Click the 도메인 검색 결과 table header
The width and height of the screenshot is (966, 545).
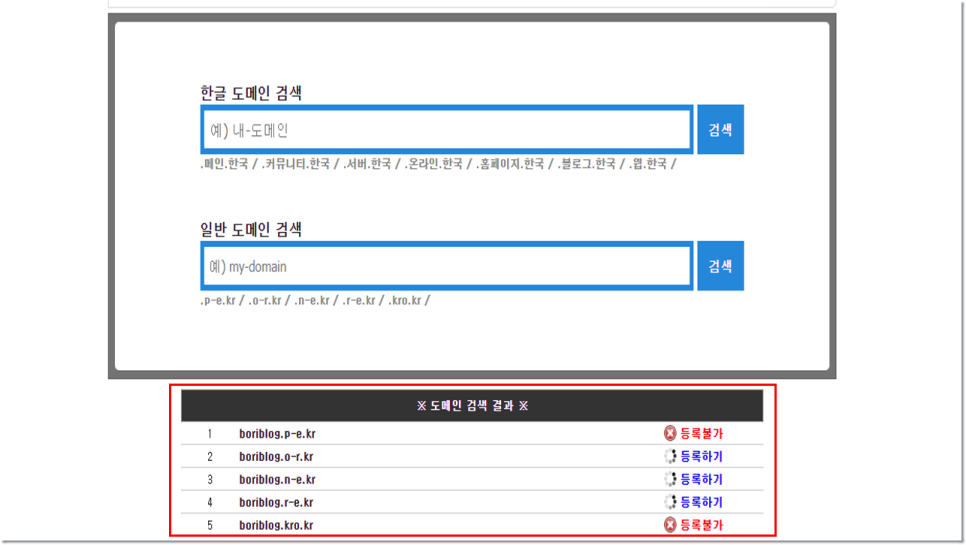(472, 405)
